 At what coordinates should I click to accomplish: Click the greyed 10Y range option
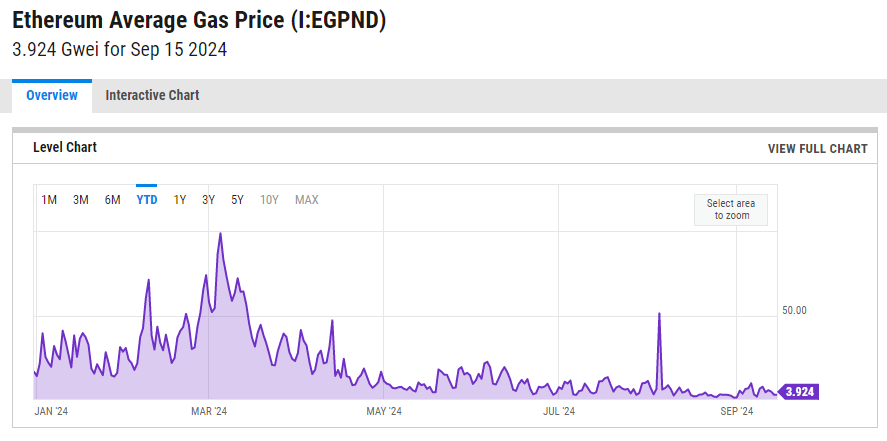pyautogui.click(x=269, y=200)
